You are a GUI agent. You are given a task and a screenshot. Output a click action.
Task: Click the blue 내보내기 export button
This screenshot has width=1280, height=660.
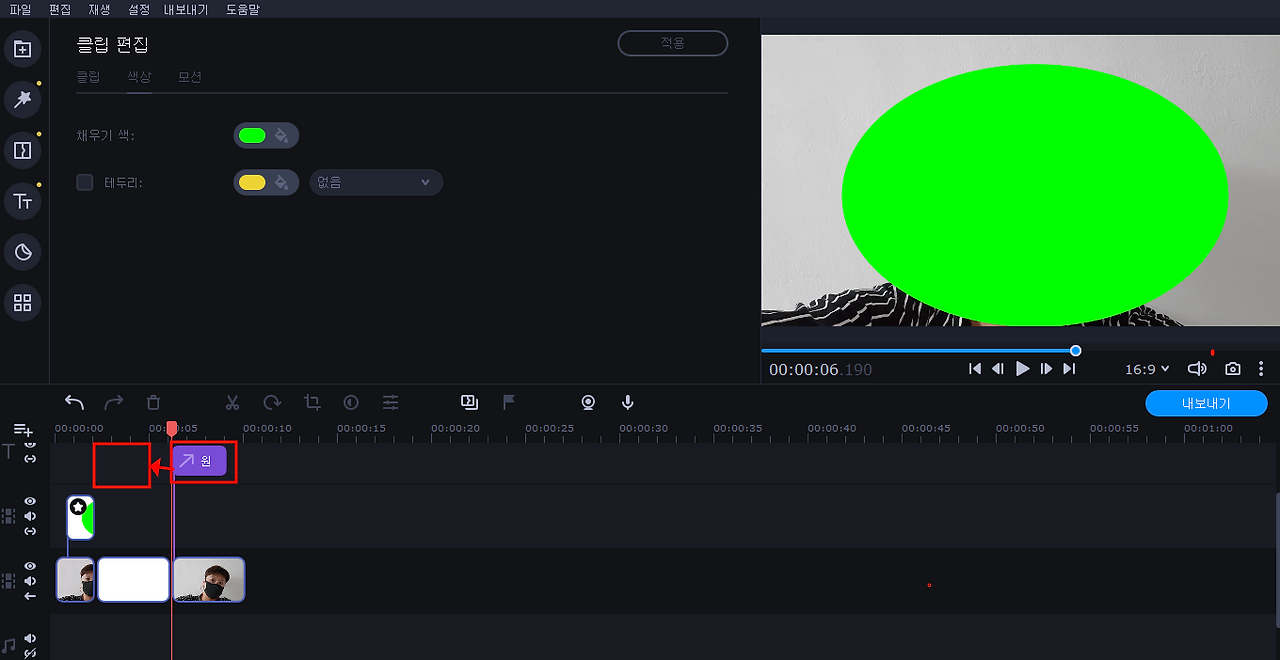[1206, 404]
